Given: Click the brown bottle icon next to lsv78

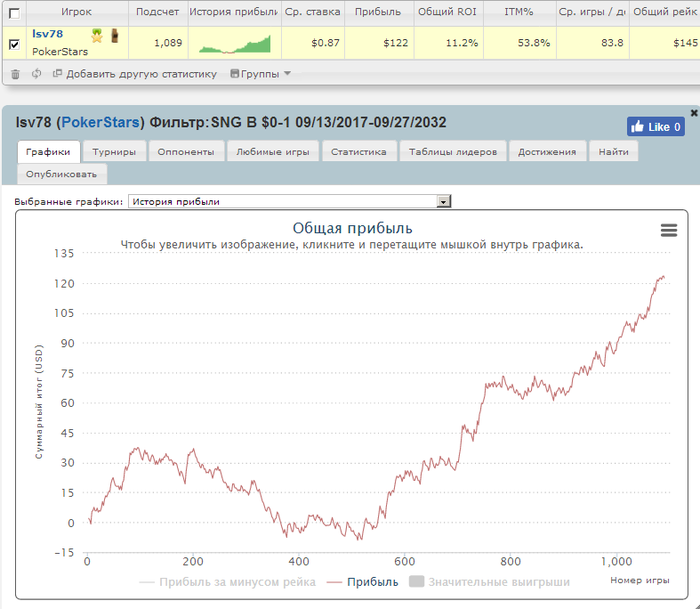Looking at the screenshot, I should [115, 36].
